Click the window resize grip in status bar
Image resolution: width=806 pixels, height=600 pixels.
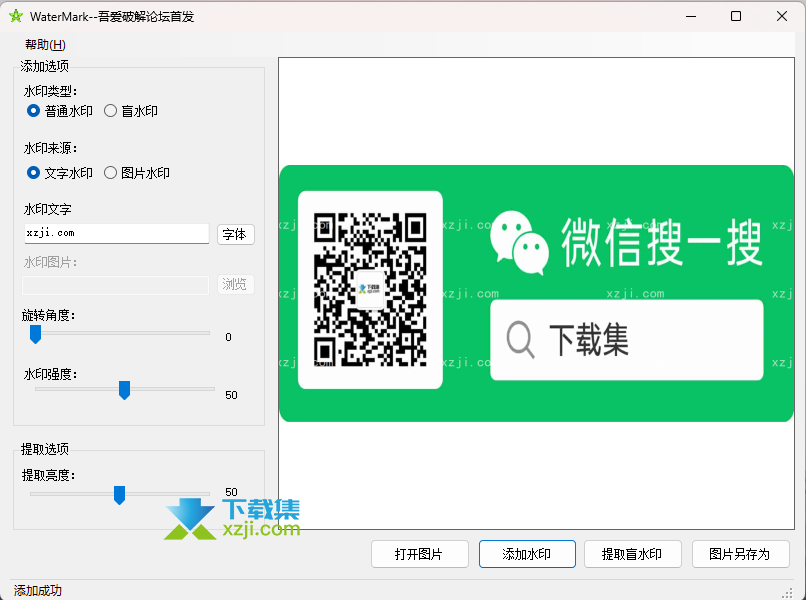787,593
